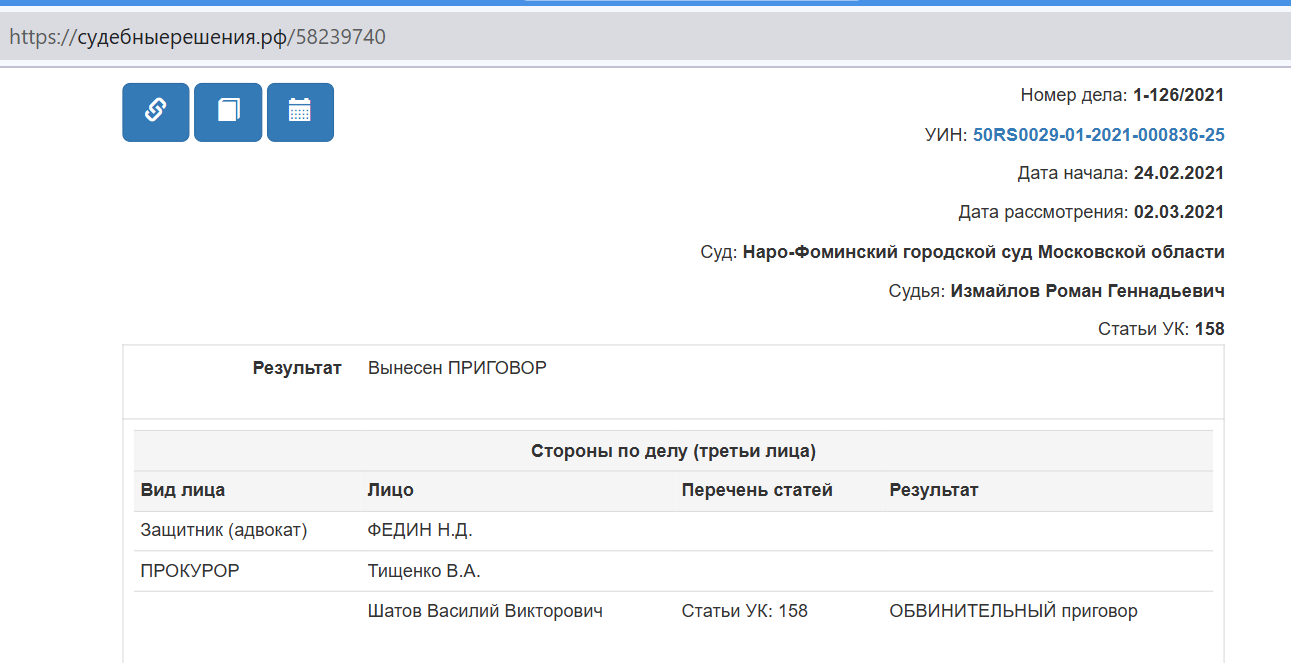
Task: Click the Лицо column header
Action: pos(391,490)
